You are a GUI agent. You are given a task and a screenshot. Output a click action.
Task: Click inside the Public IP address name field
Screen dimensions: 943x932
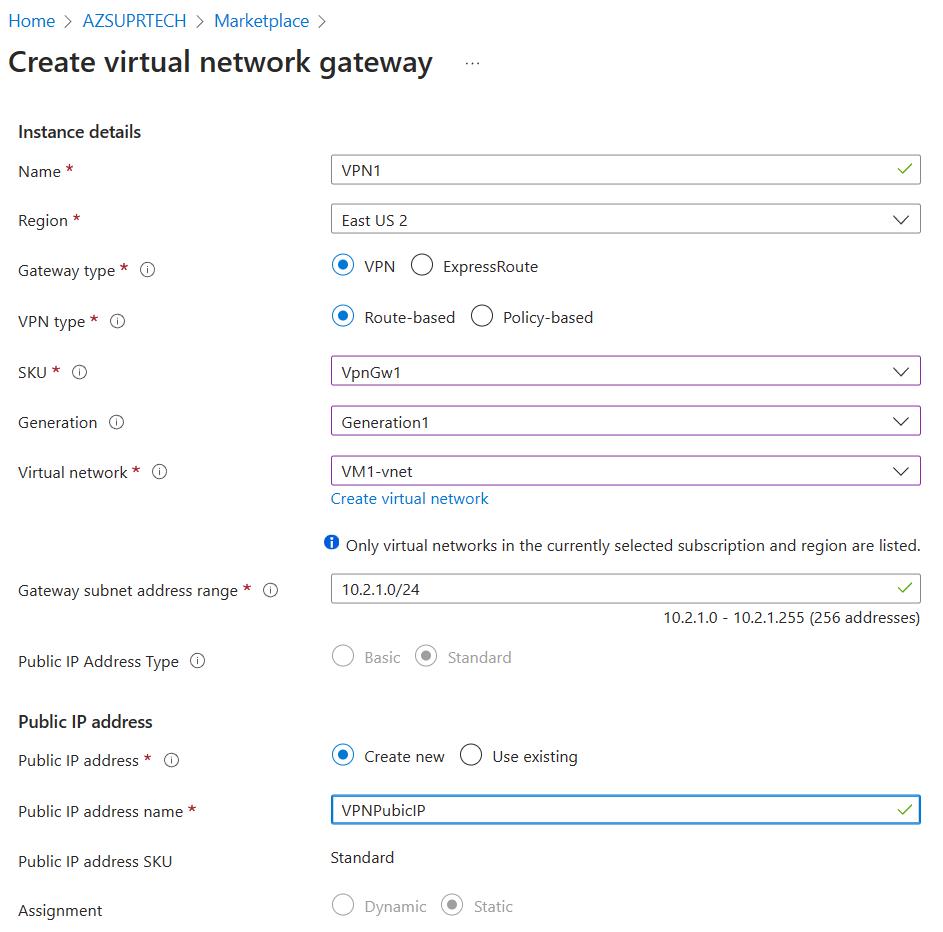[x=625, y=810]
